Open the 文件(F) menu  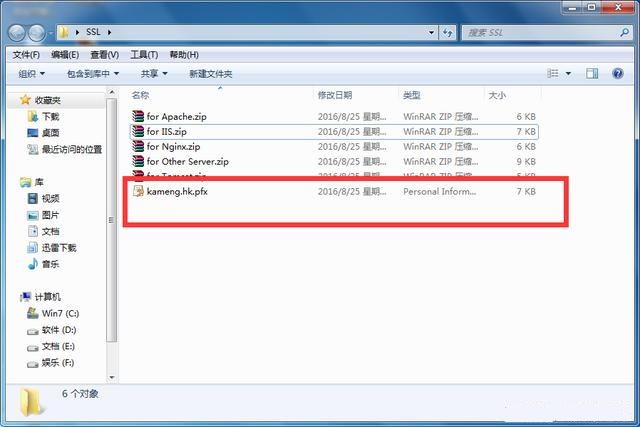26,54
